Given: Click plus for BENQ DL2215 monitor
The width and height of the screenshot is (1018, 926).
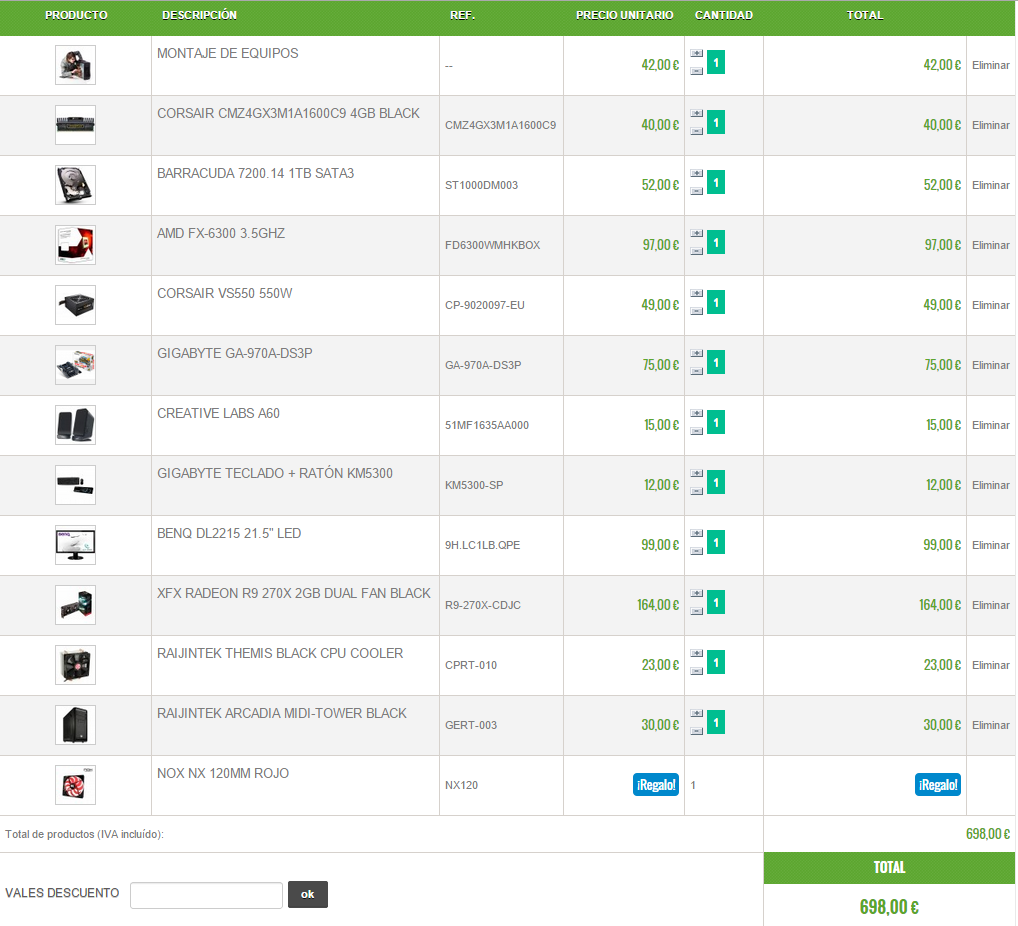Looking at the screenshot, I should (x=697, y=533).
